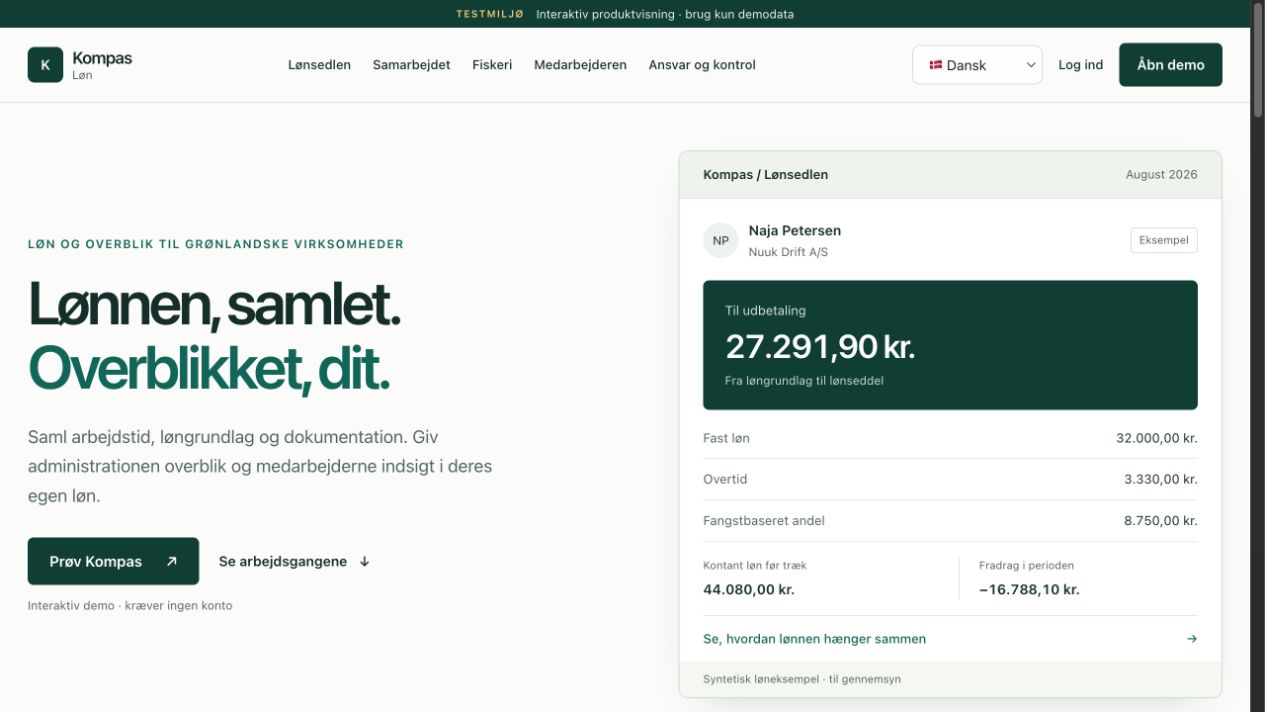This screenshot has width=1265, height=712.
Task: Click the August 2026 period label
Action: point(1161,174)
